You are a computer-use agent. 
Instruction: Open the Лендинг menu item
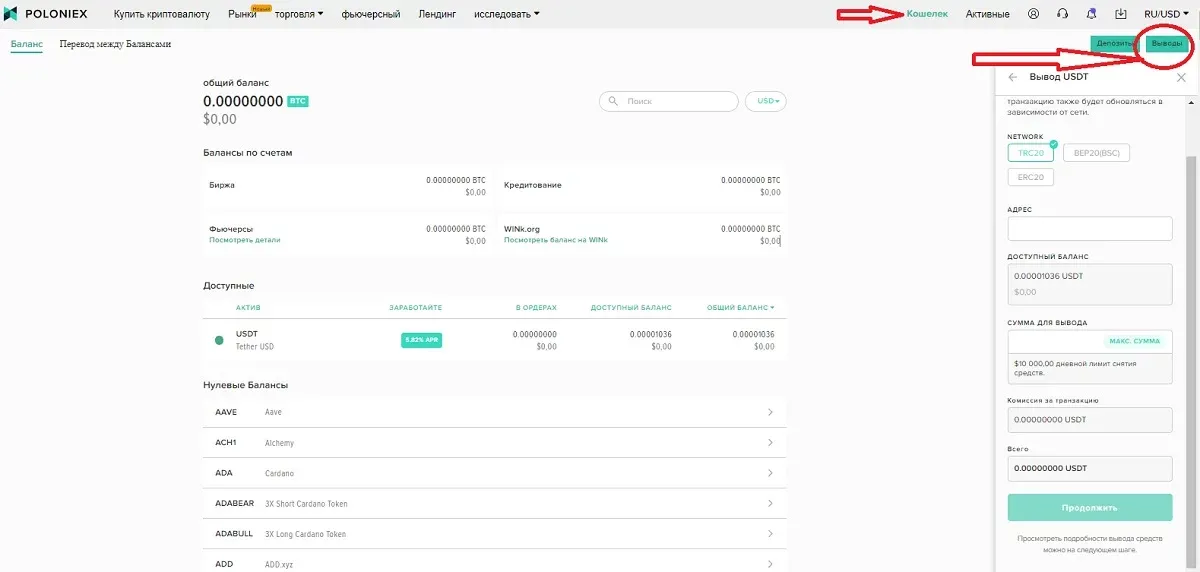[x=437, y=14]
